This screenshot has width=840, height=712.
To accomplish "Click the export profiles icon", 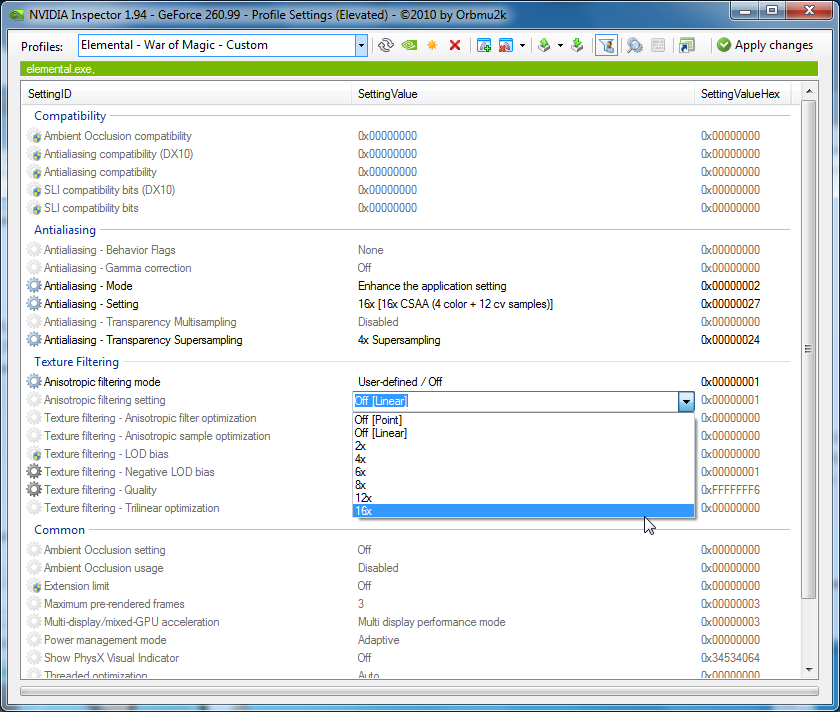I will click(544, 45).
